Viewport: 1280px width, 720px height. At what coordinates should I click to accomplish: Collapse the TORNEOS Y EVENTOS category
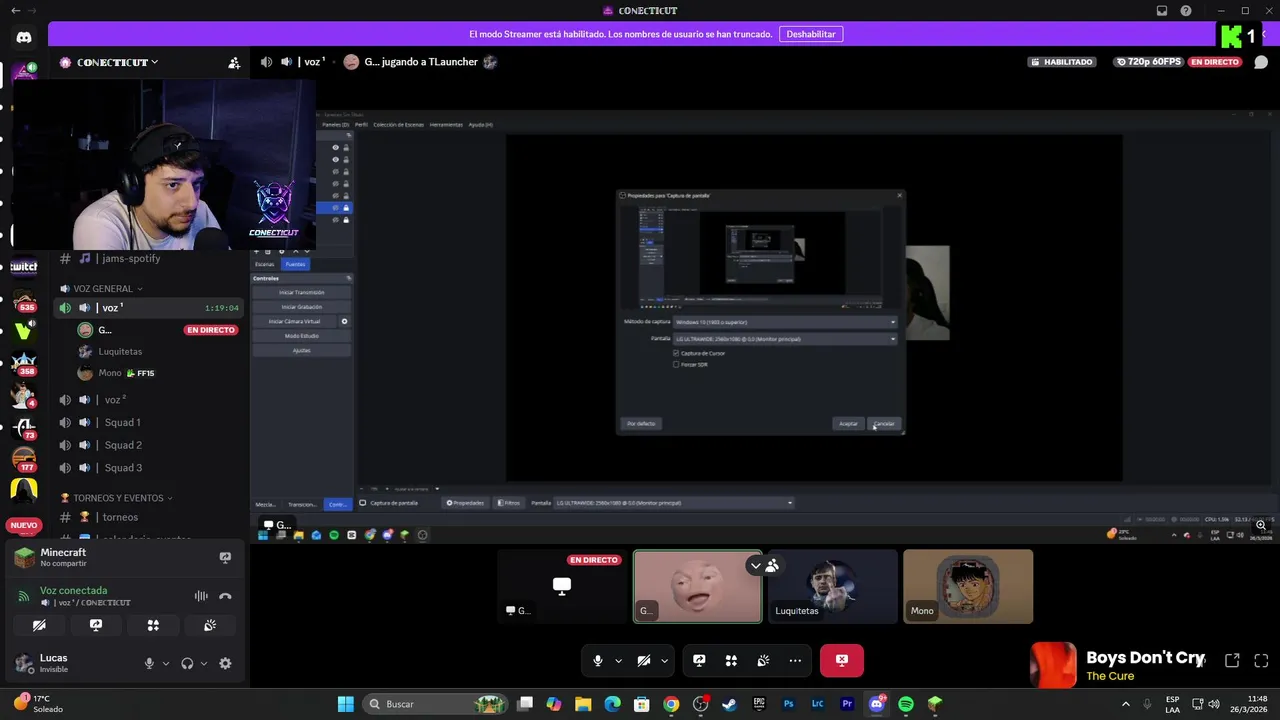pyautogui.click(x=117, y=497)
